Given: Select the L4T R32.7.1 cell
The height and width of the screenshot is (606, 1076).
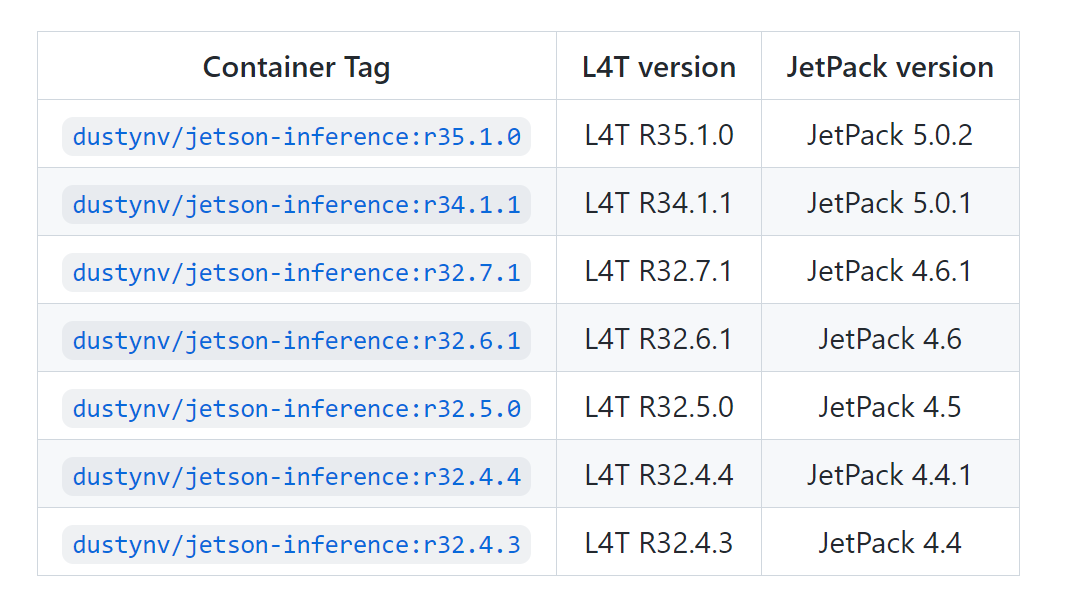Looking at the screenshot, I should pos(659,270).
